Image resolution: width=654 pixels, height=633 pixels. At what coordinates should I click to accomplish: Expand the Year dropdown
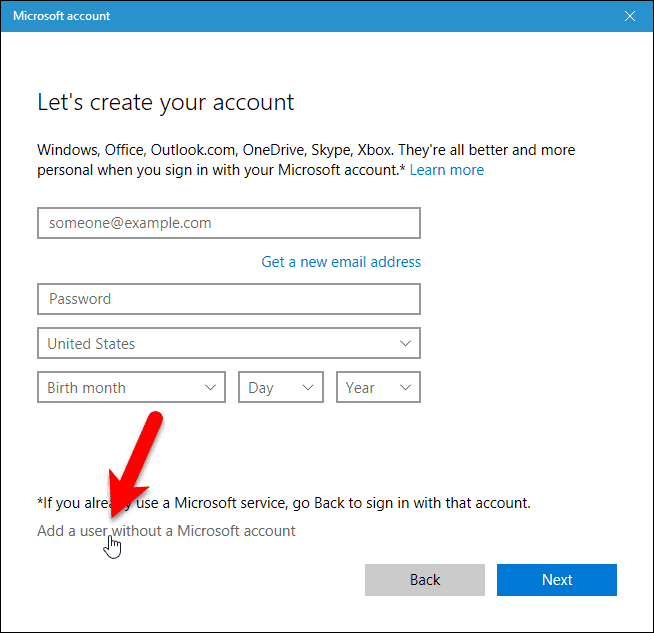click(378, 387)
